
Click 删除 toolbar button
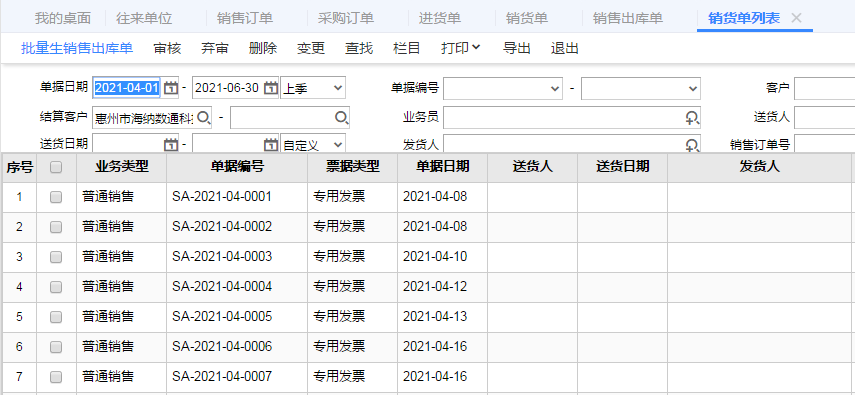[263, 48]
